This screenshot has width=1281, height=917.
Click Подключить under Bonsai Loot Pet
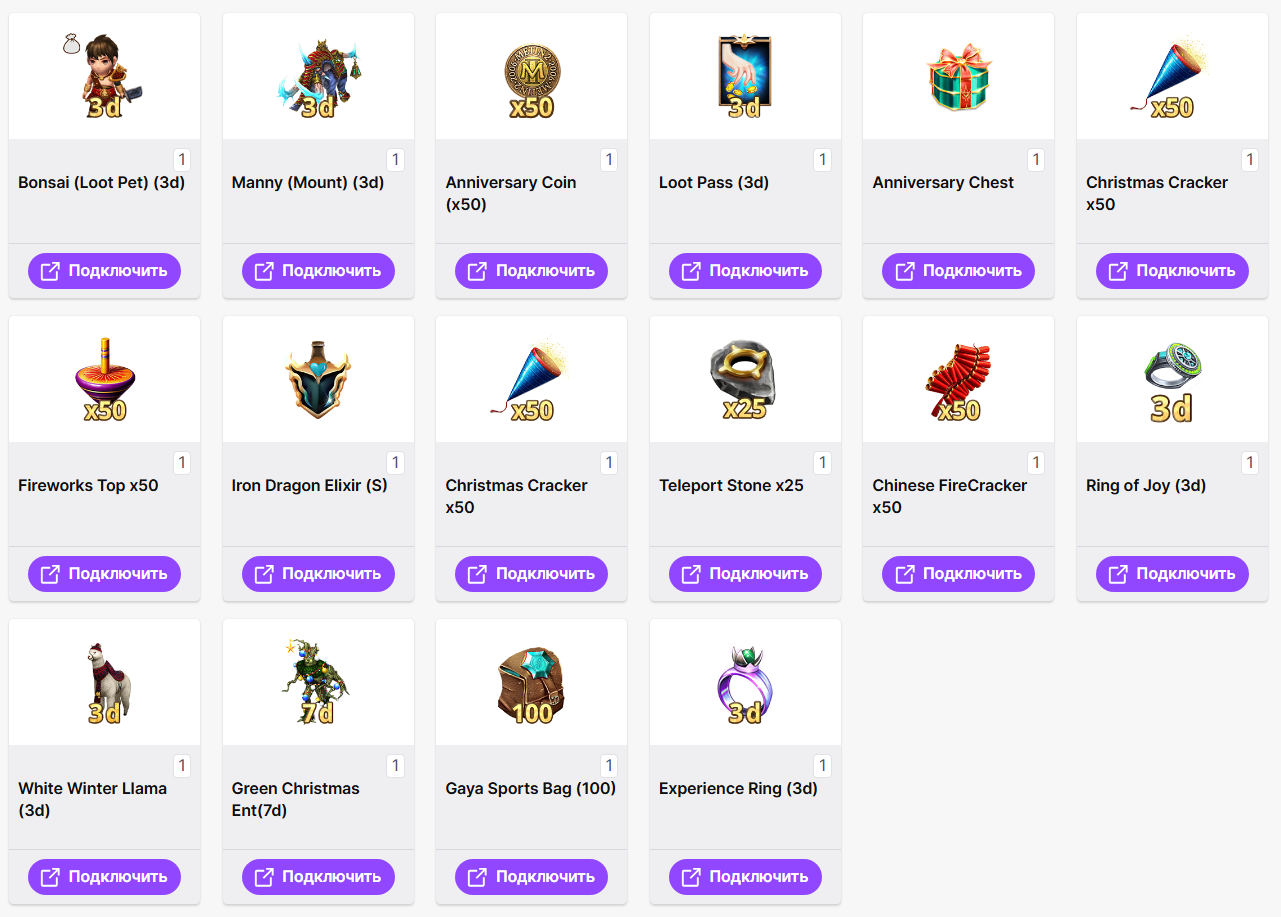tap(104, 271)
